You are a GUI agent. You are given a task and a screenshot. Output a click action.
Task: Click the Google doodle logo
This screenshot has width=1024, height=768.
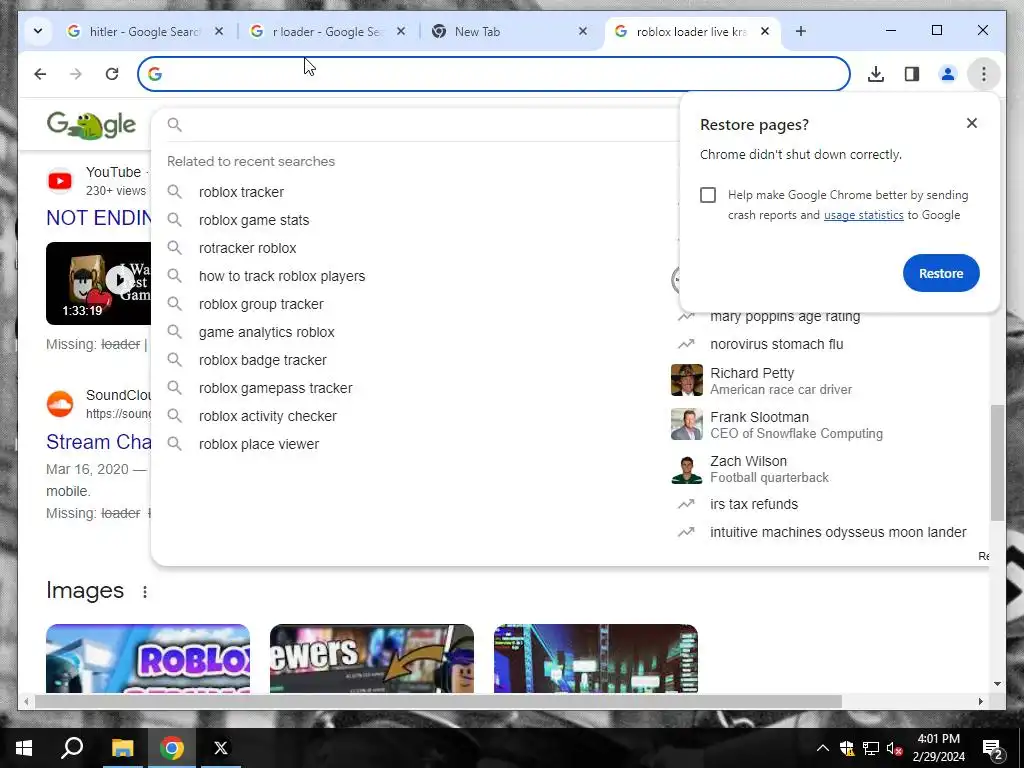point(91,125)
